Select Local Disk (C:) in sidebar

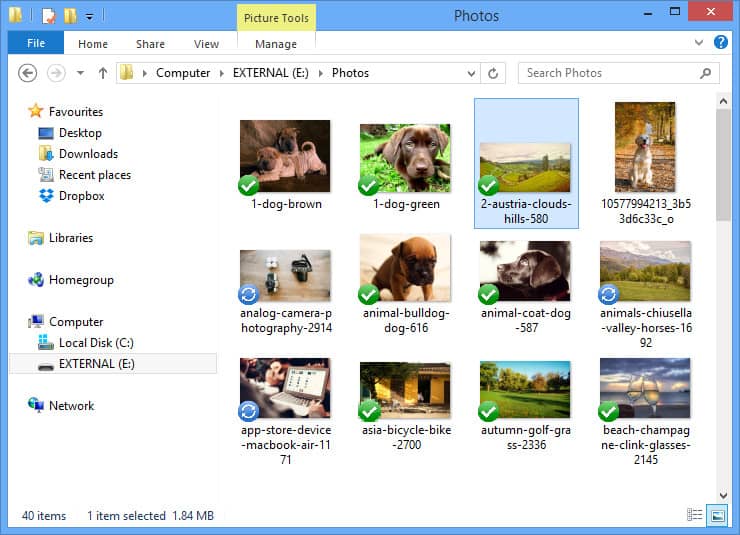(86, 343)
